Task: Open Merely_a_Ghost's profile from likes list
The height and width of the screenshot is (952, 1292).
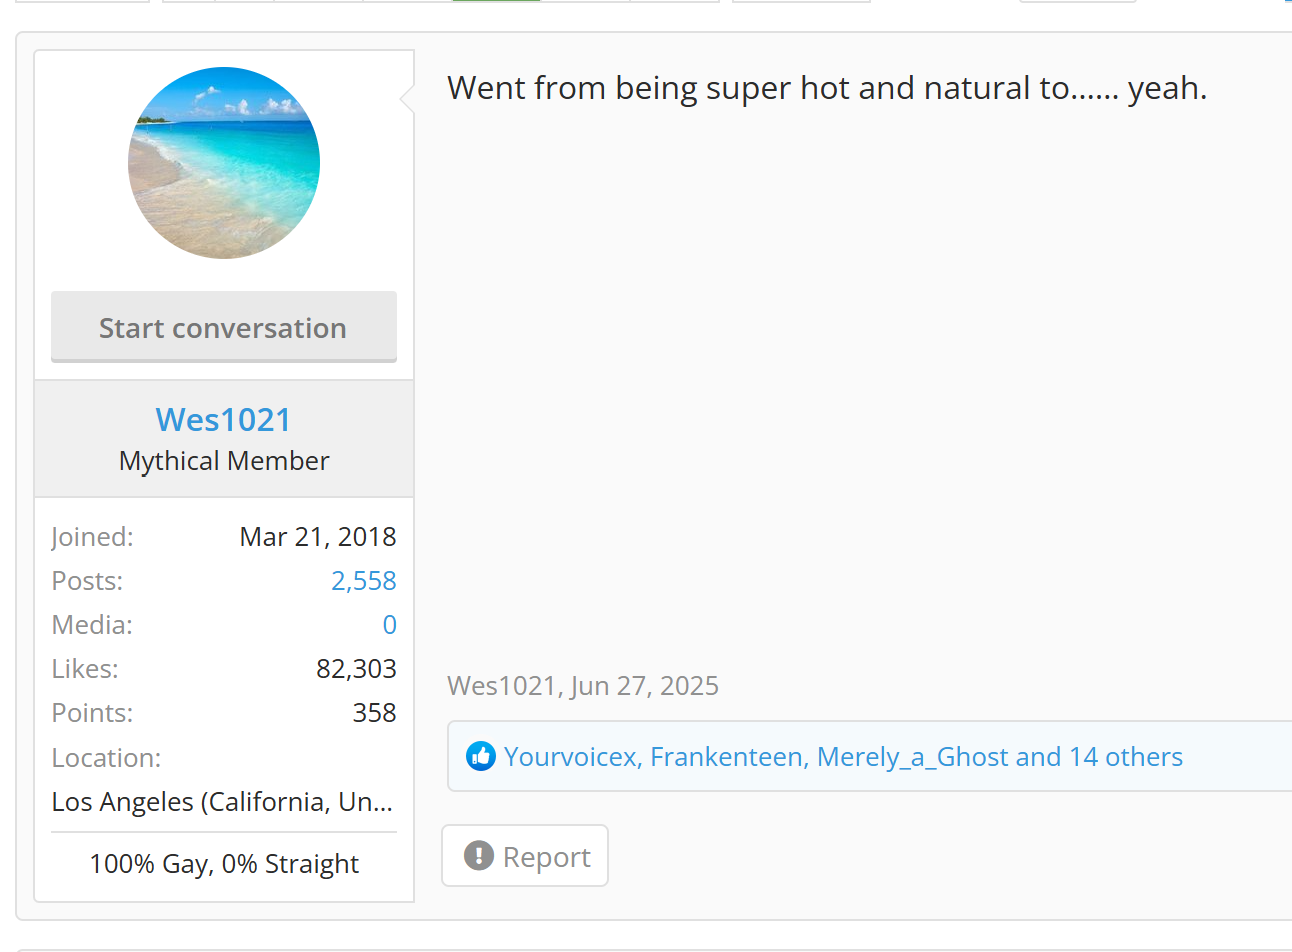Action: pyautogui.click(x=913, y=757)
